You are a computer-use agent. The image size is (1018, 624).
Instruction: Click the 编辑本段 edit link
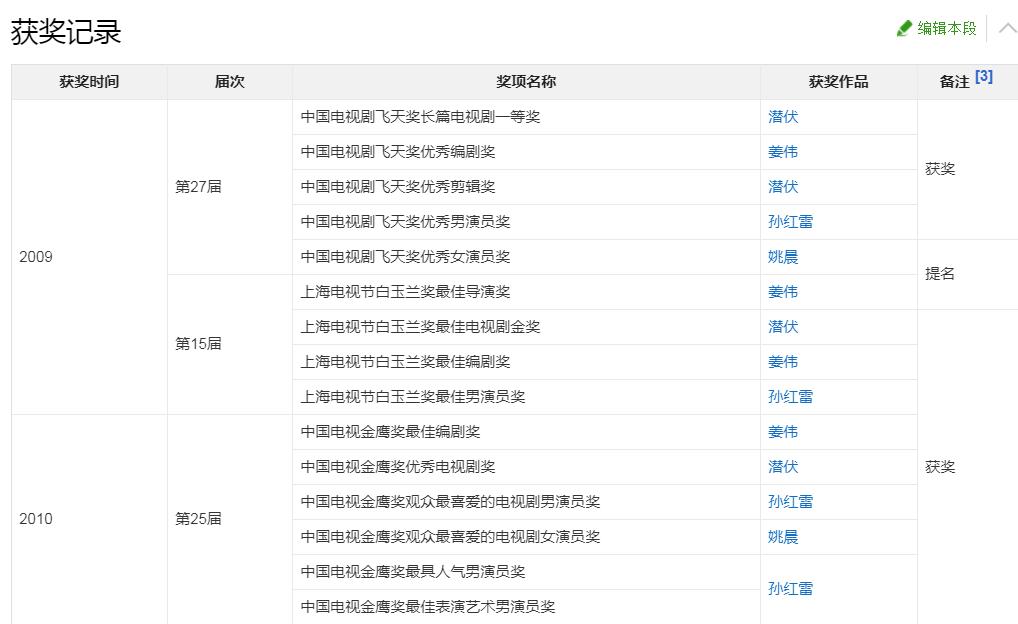click(945, 28)
